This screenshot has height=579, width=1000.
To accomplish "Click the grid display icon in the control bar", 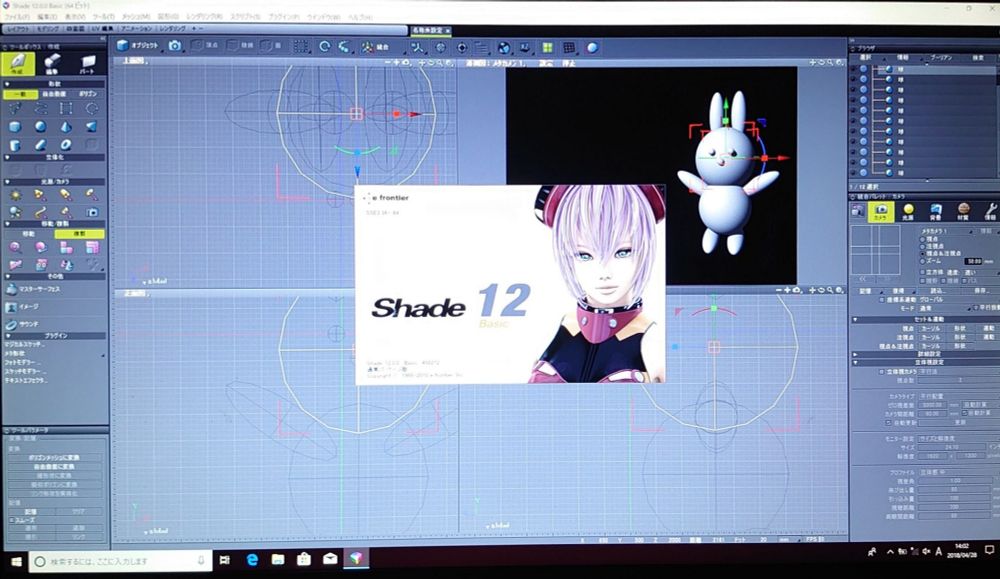I will pyautogui.click(x=570, y=47).
